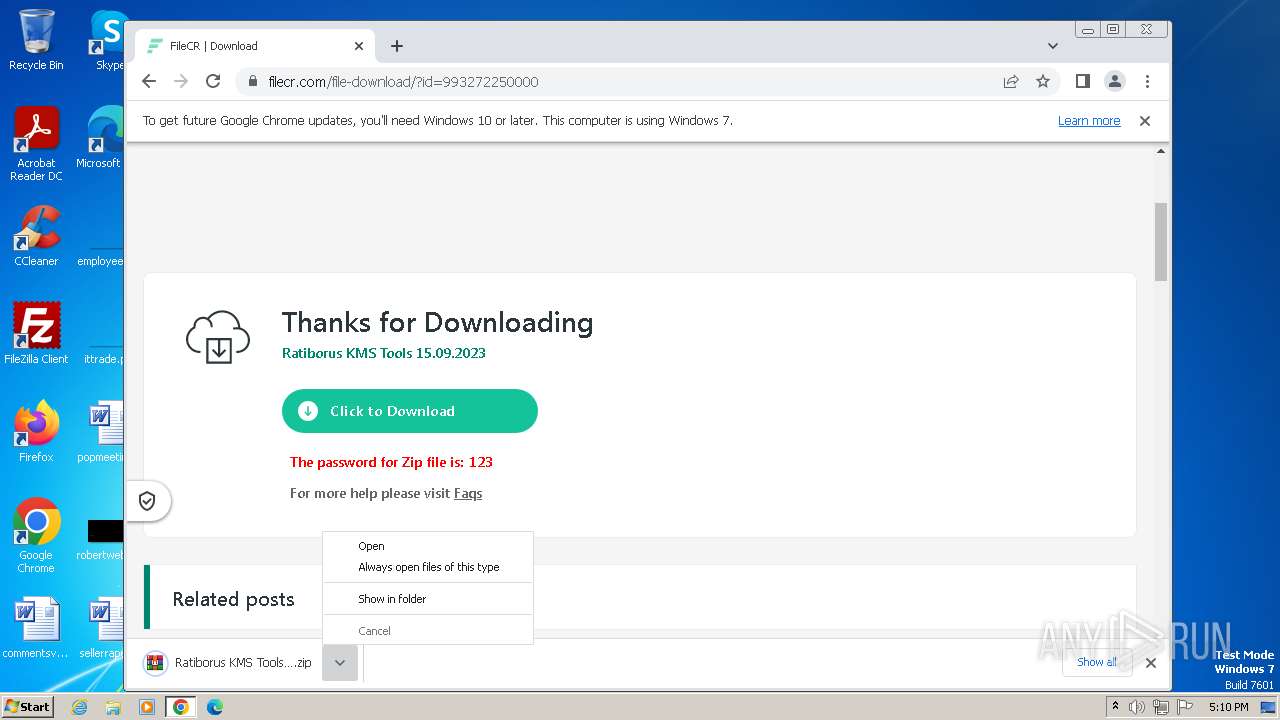Close the downloads shelf
The height and width of the screenshot is (720, 1280).
click(x=1151, y=663)
